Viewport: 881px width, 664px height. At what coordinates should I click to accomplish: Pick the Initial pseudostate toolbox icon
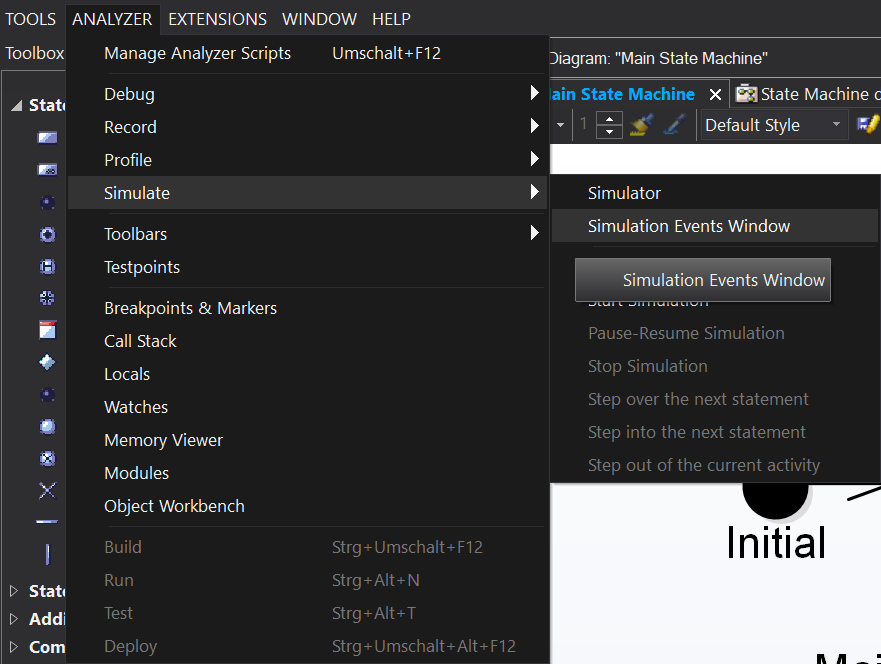[x=47, y=201]
